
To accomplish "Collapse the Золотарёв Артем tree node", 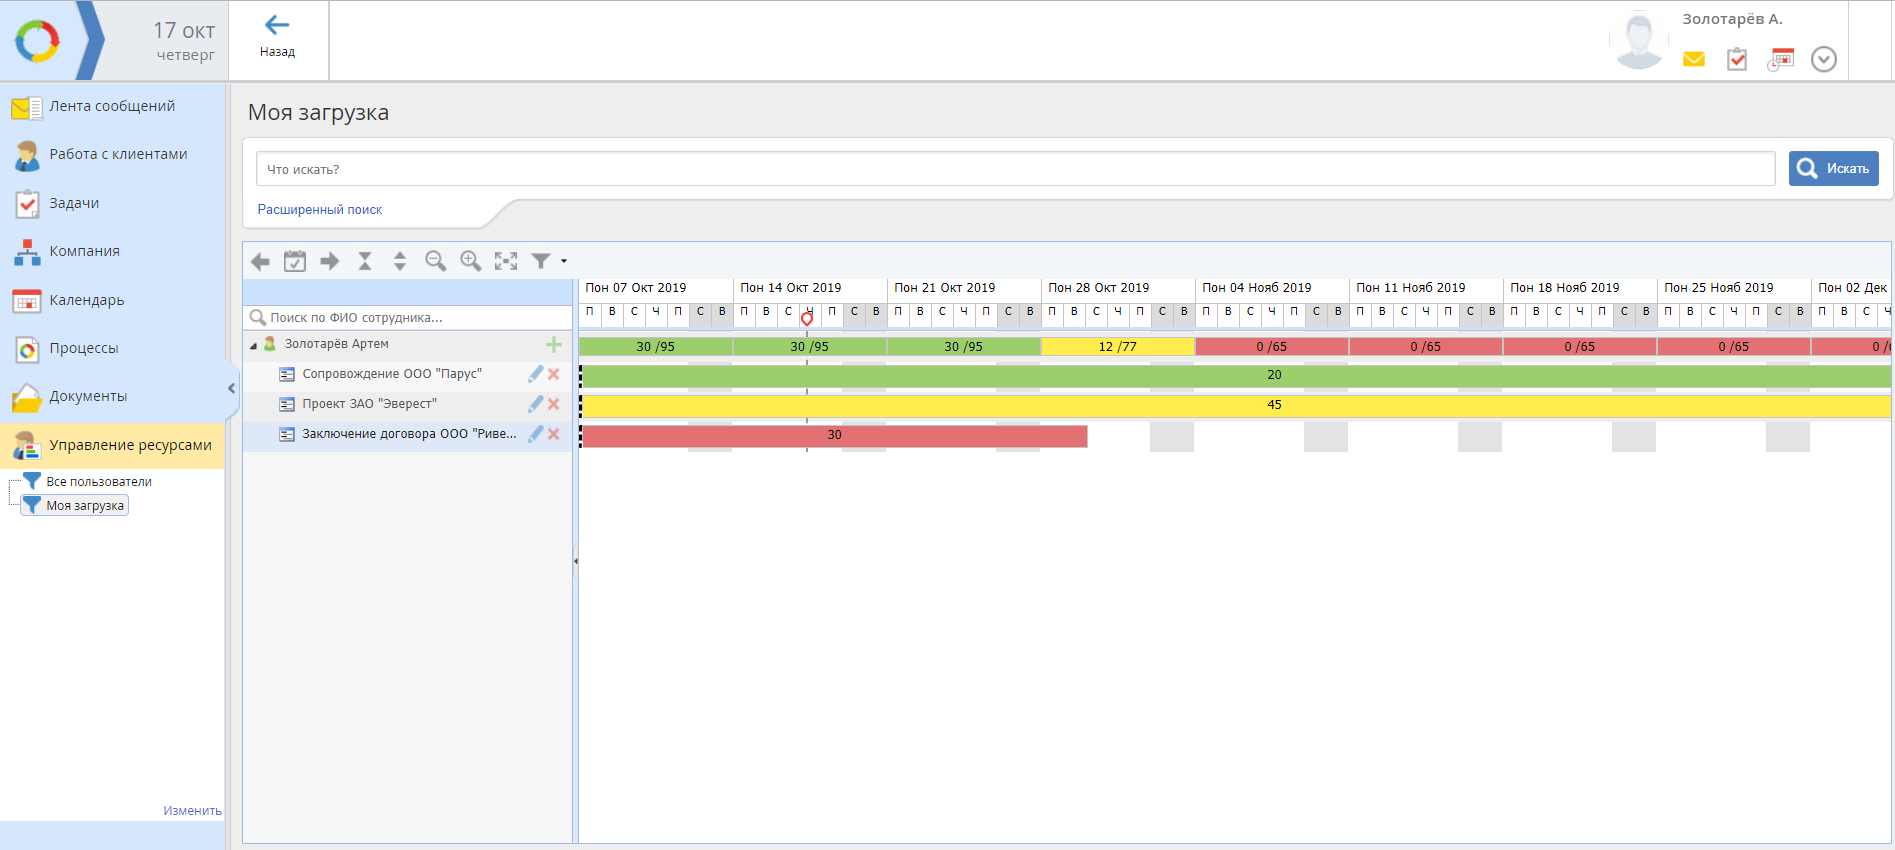I will click(x=254, y=346).
